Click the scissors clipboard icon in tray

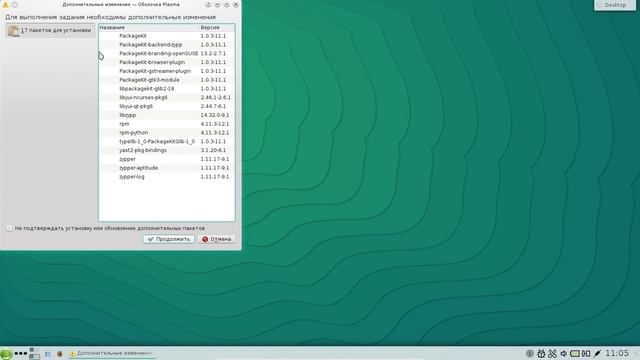(x=552, y=353)
